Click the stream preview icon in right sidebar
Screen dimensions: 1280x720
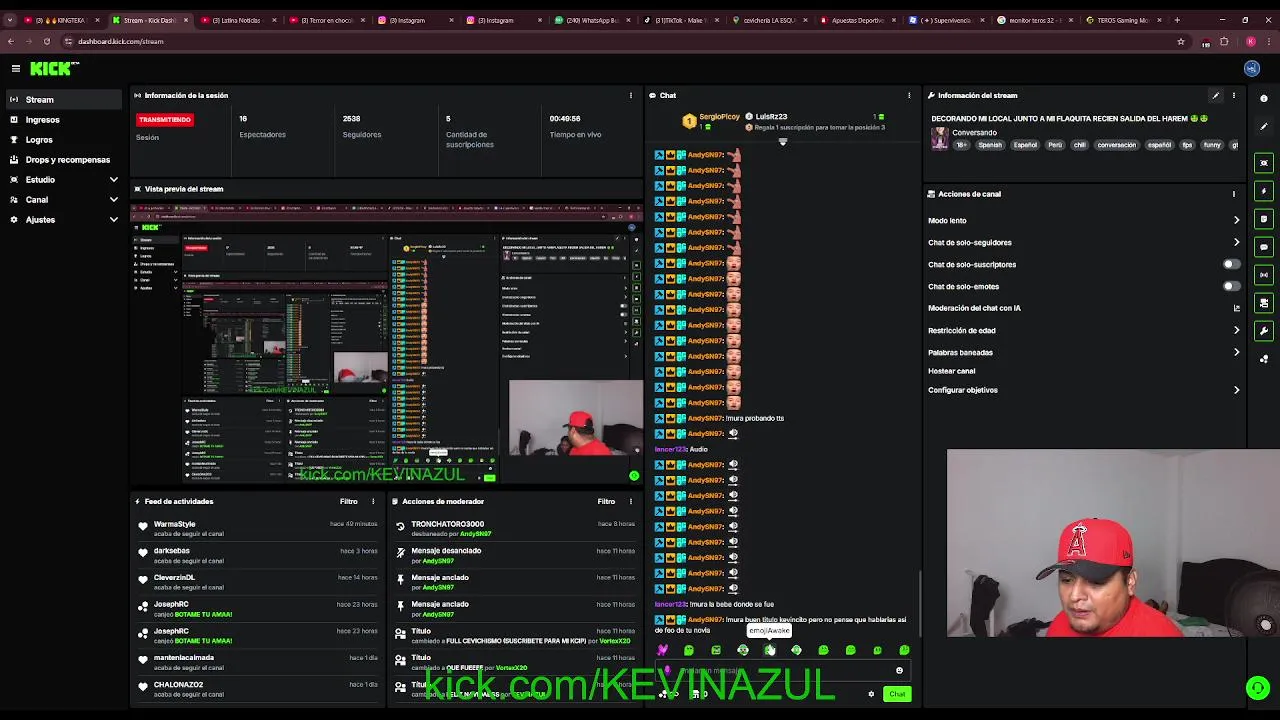[1264, 163]
